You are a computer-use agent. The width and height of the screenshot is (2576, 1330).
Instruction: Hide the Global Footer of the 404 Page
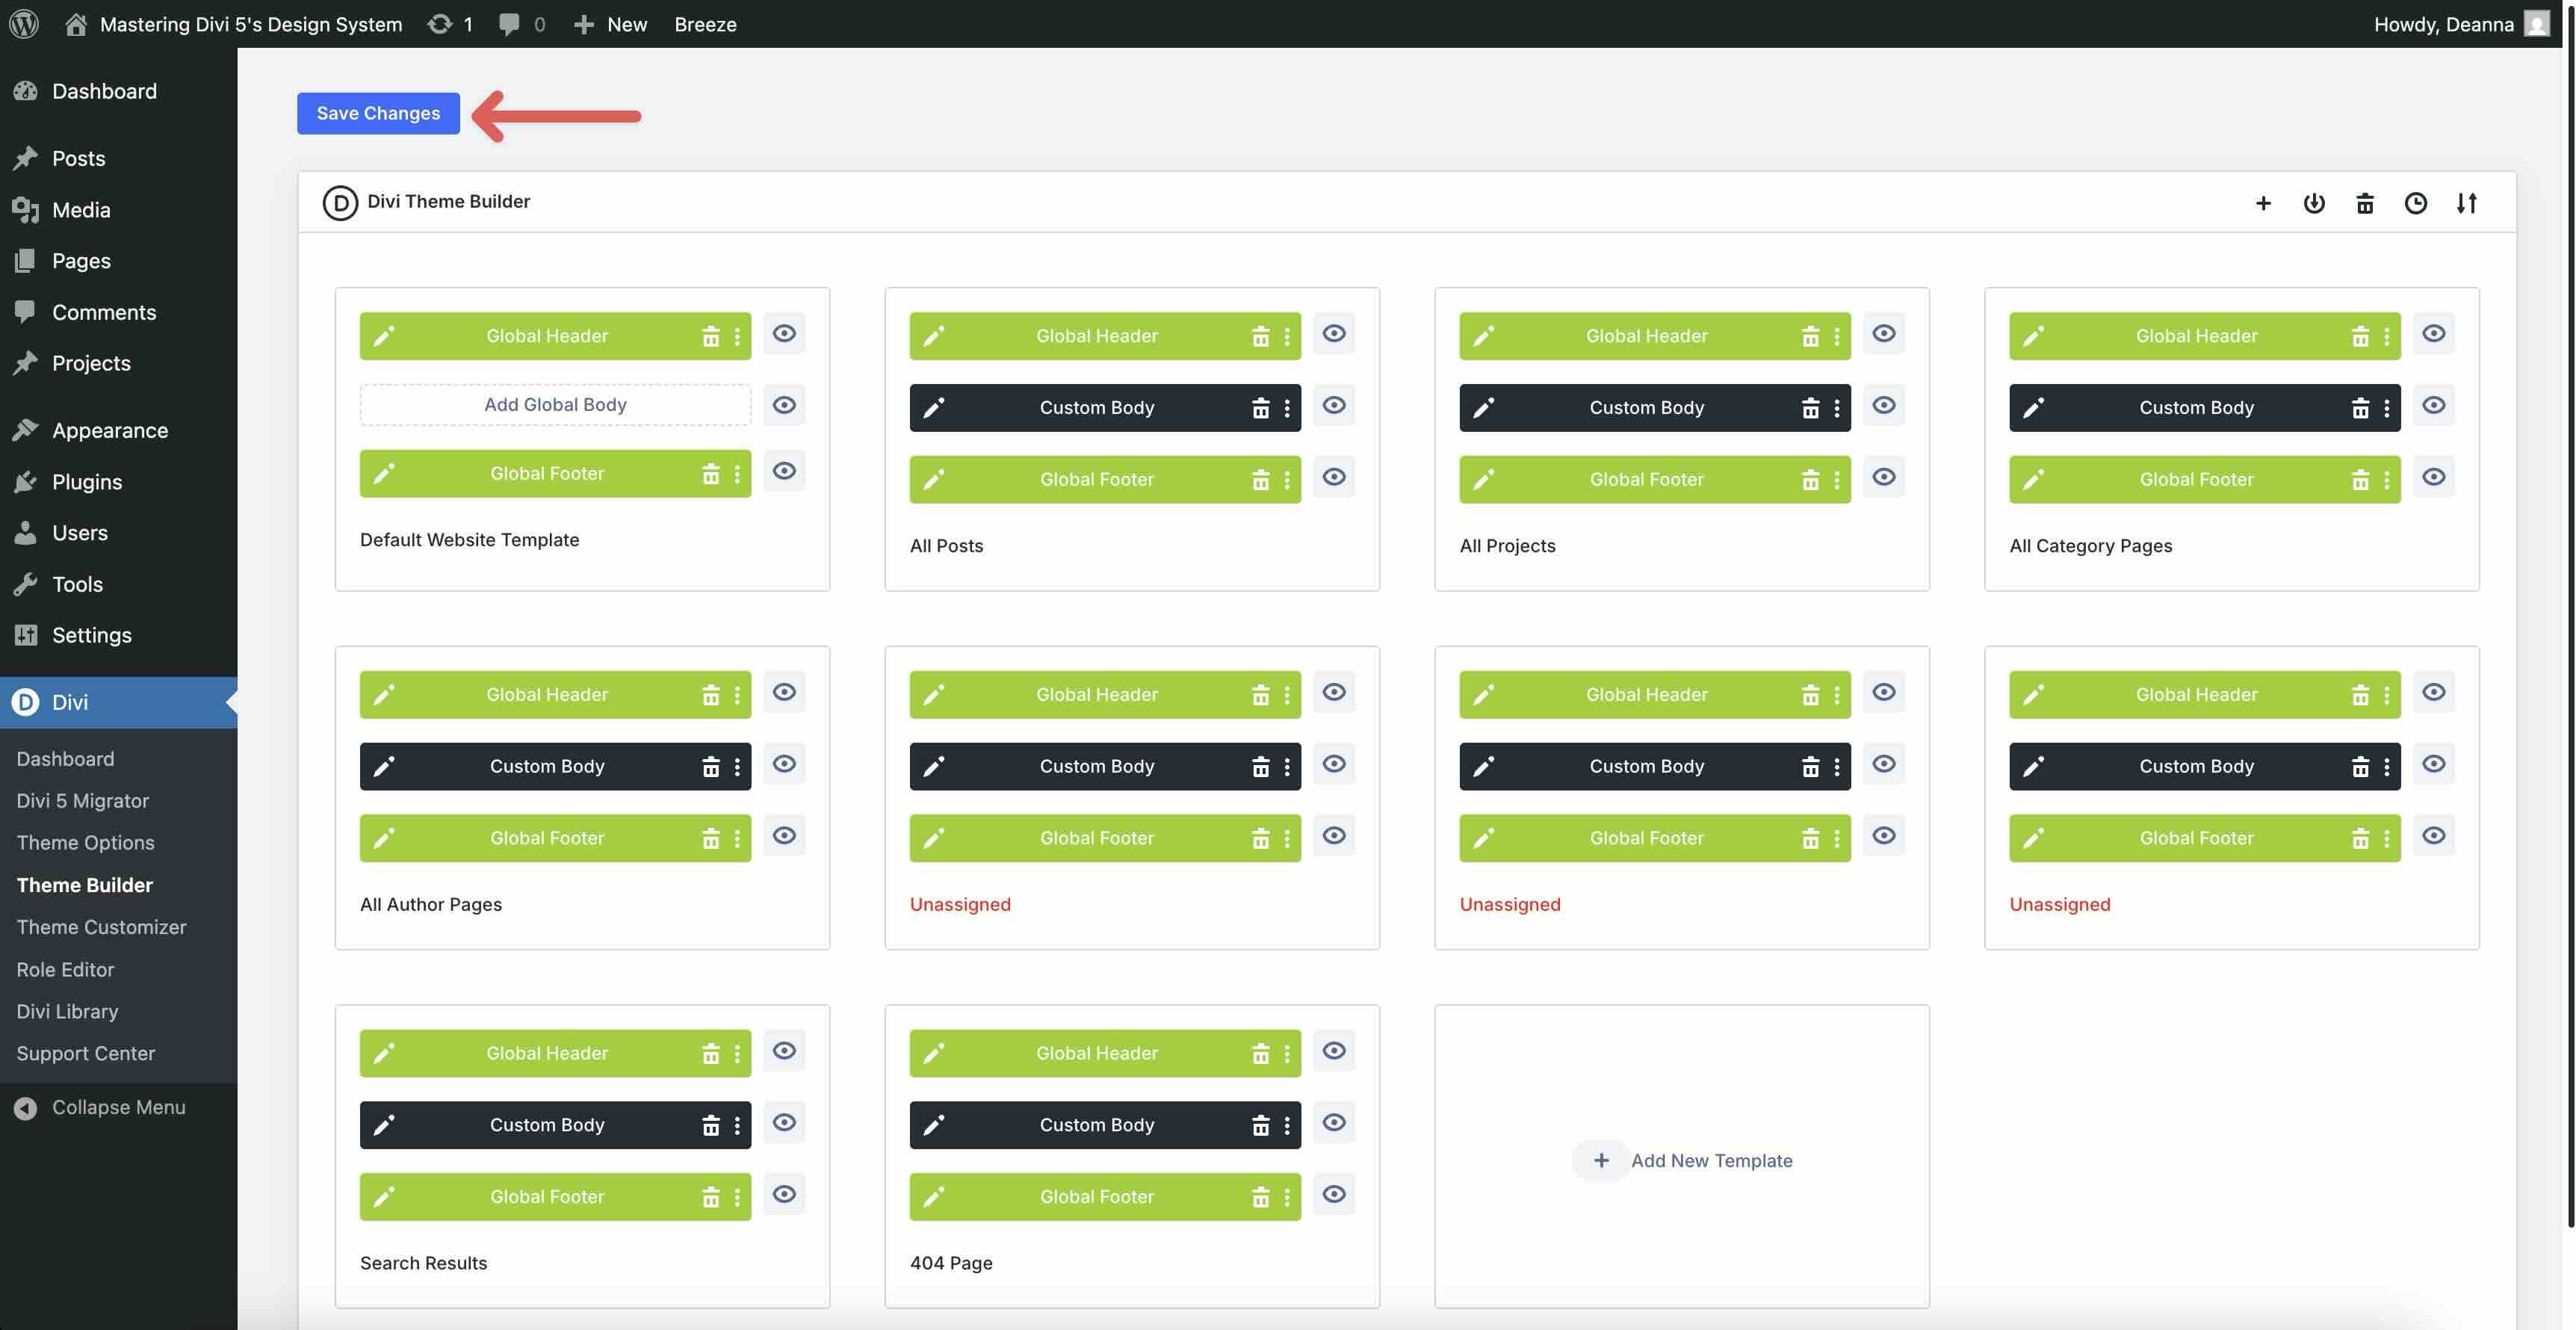coord(1334,1194)
